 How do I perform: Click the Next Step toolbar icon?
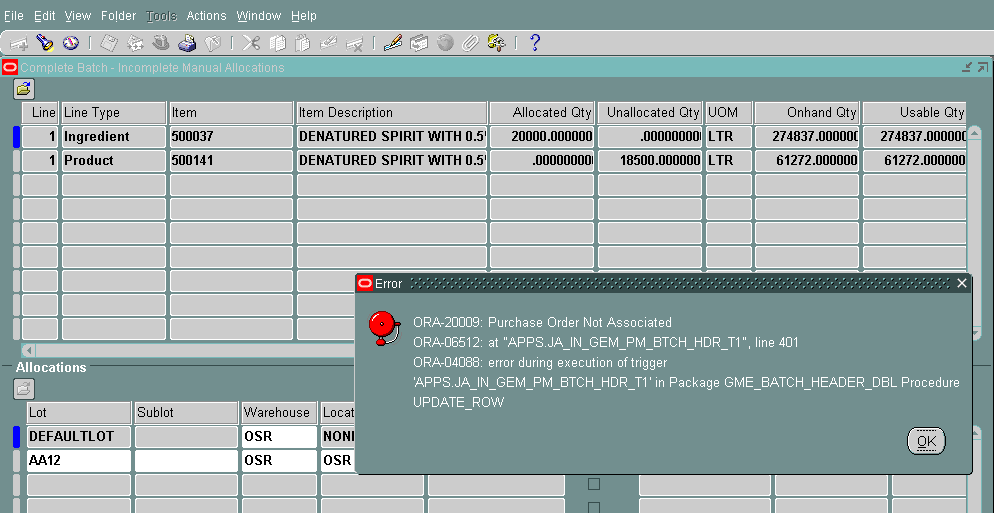(136, 43)
